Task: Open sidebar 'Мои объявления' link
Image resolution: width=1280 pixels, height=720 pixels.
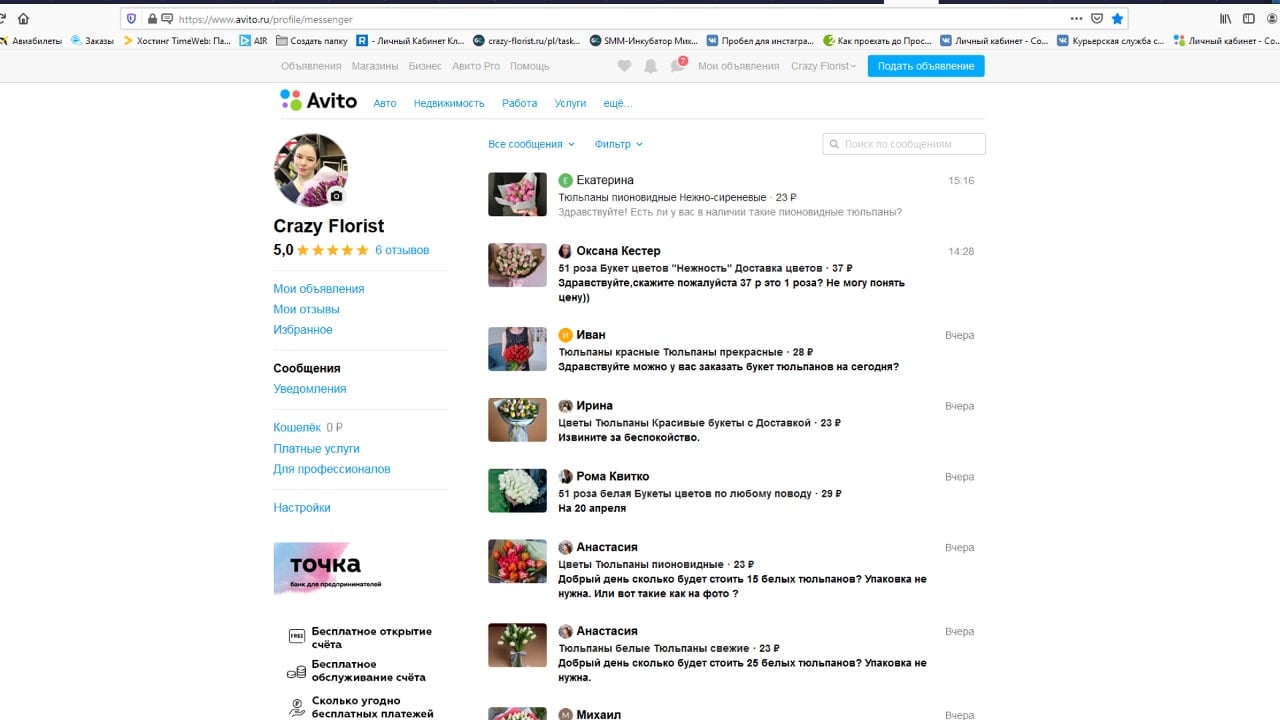Action: click(319, 289)
